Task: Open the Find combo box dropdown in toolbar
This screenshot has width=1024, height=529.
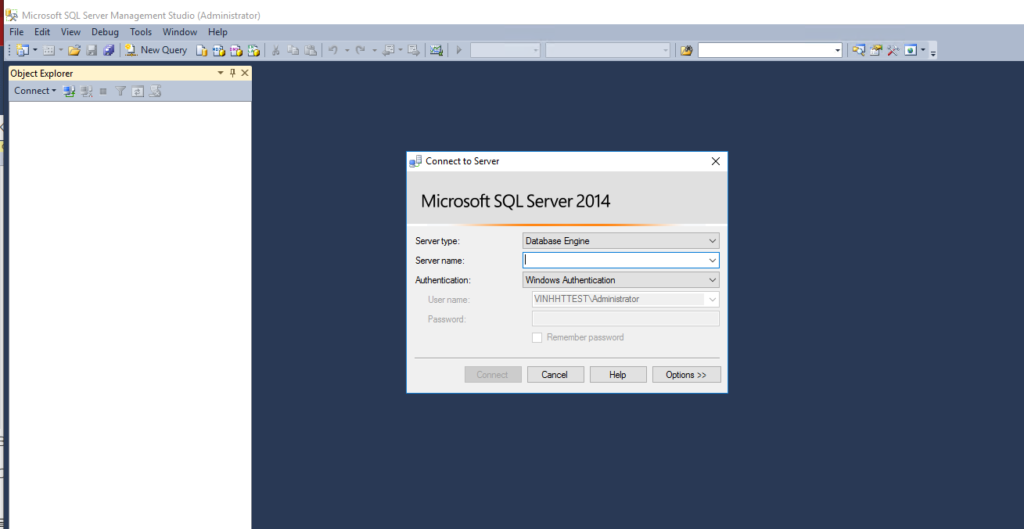Action: click(837, 50)
